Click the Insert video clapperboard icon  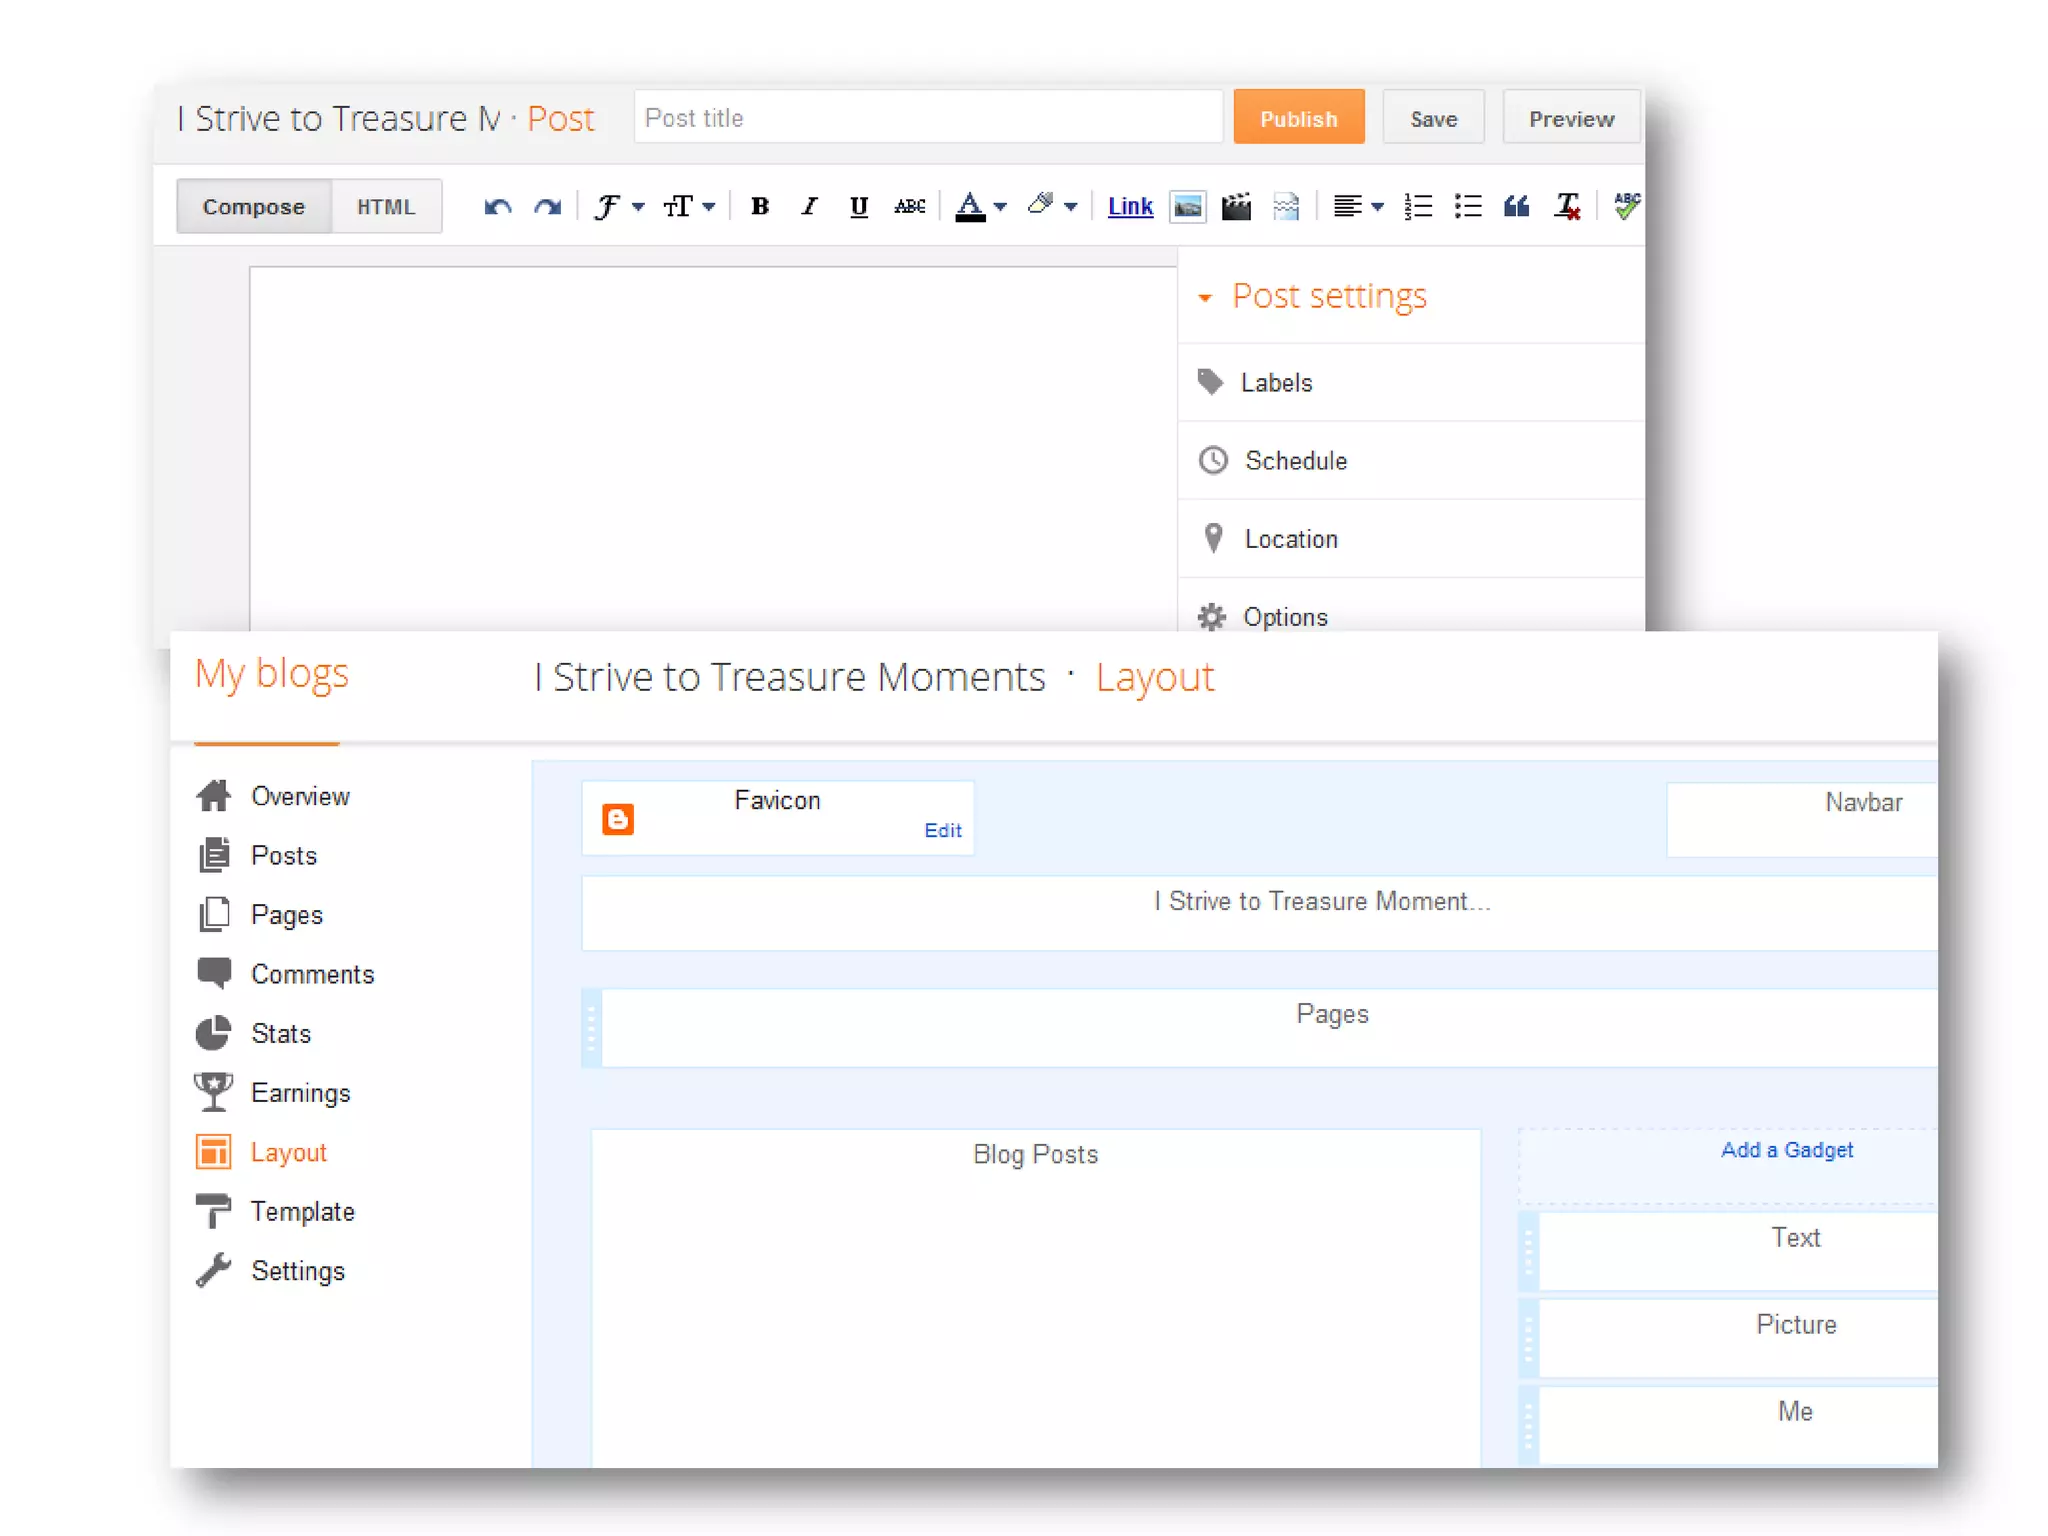pos(1237,207)
